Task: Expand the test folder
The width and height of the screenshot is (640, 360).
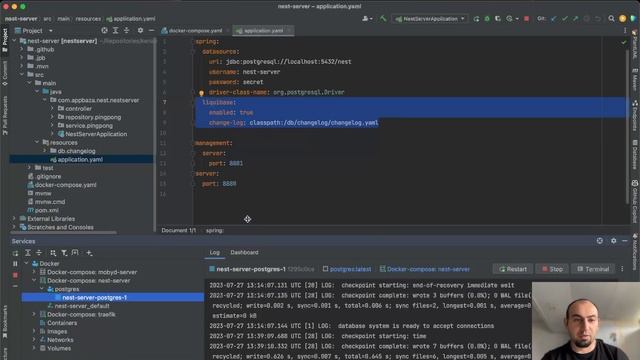Action: tap(29, 168)
